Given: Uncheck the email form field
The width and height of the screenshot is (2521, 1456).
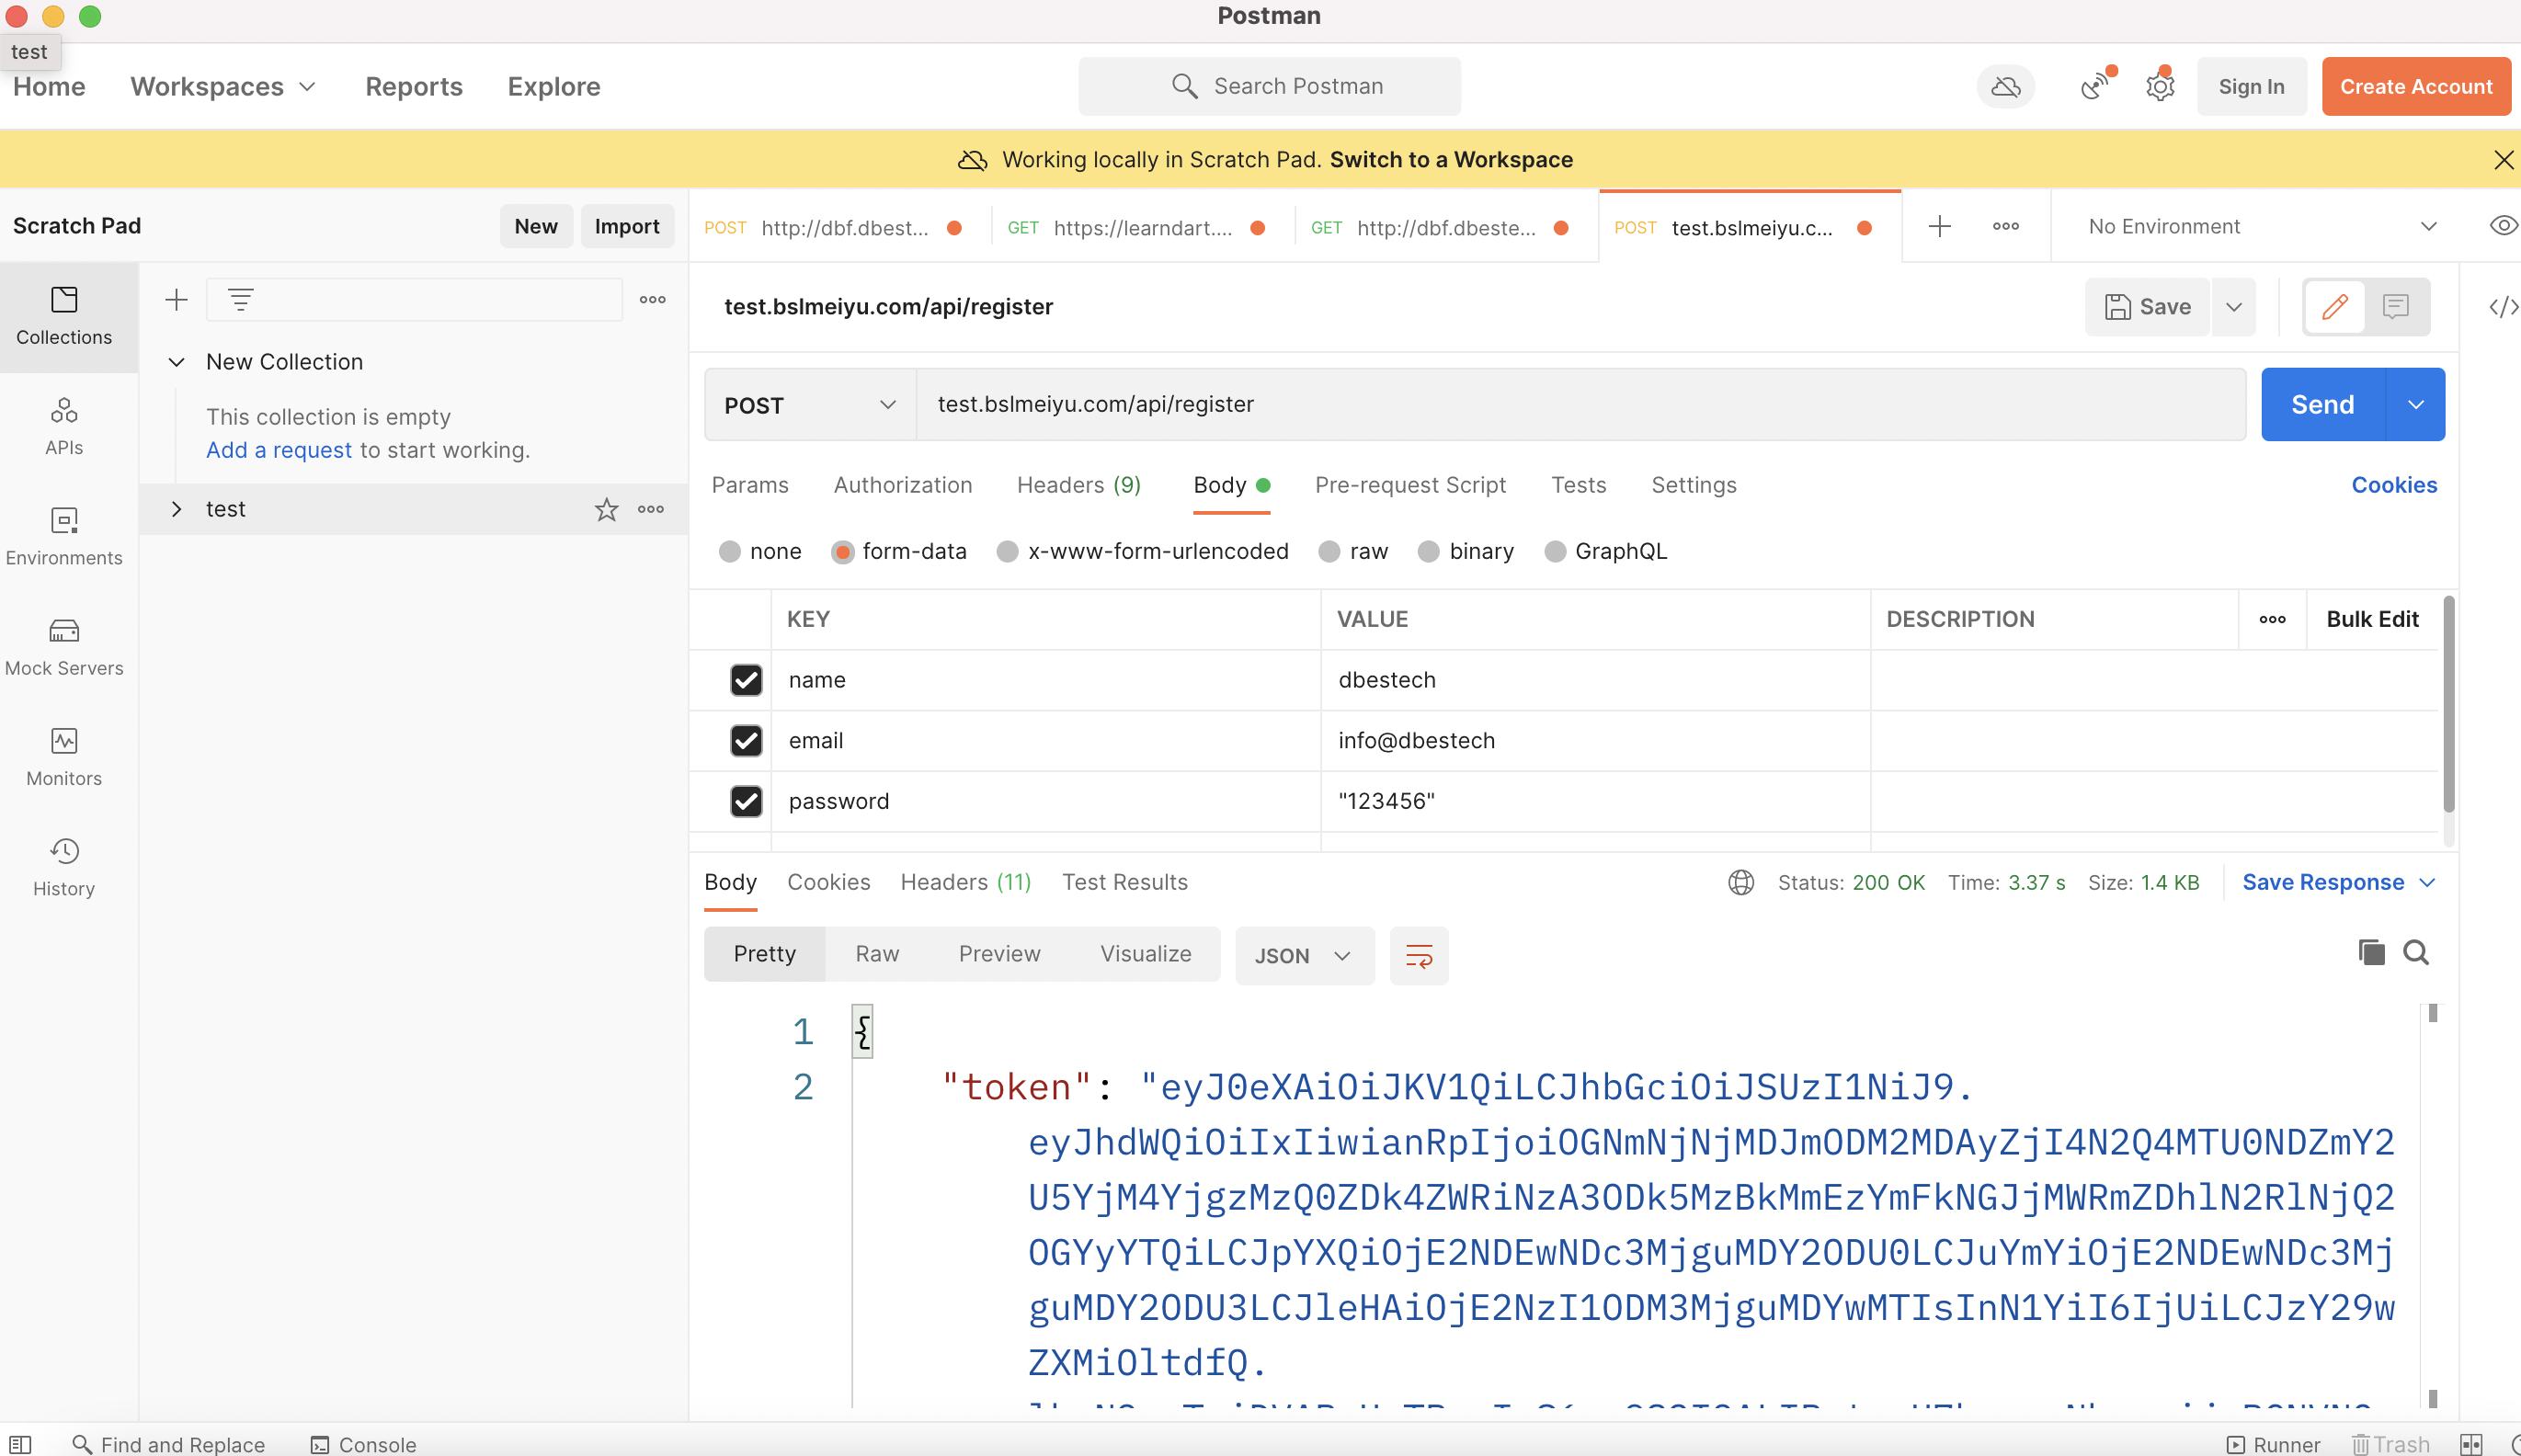Looking at the screenshot, I should [x=746, y=741].
